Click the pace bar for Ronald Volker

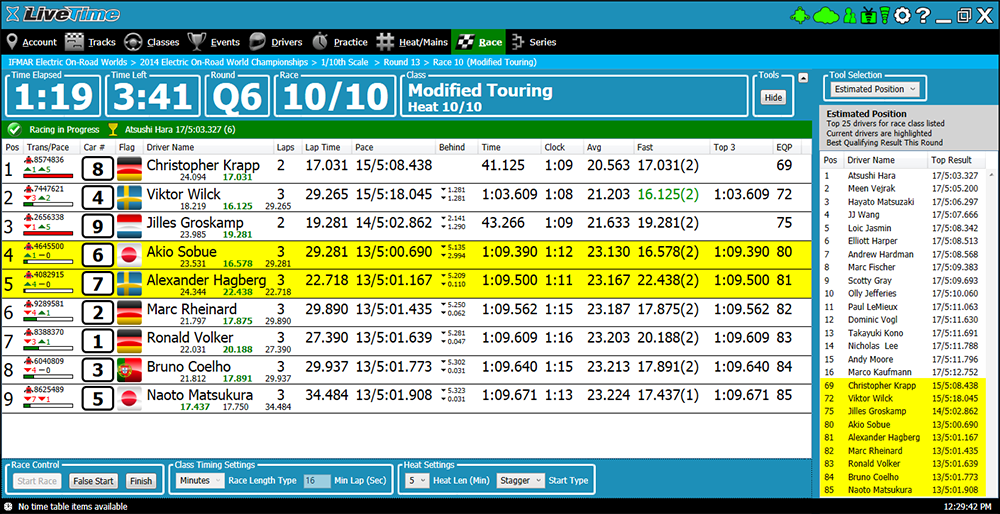(x=48, y=348)
